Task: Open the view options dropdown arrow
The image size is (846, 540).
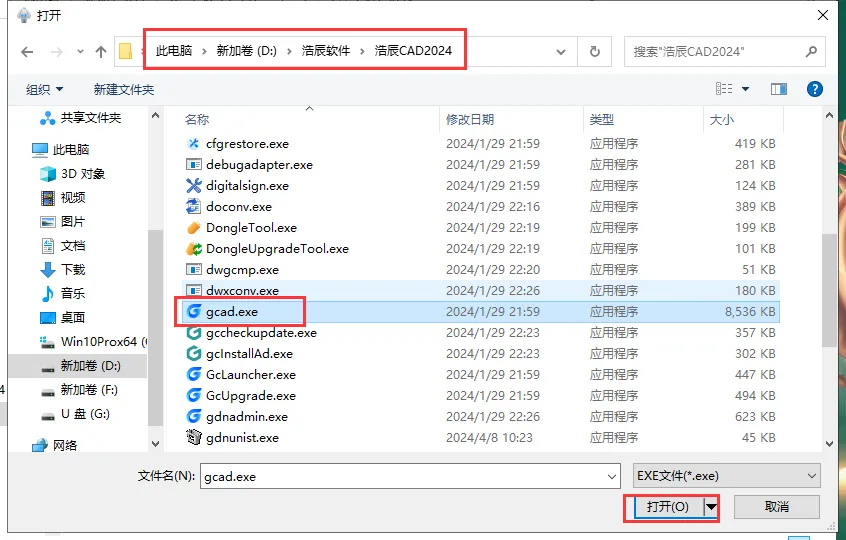Action: pos(746,89)
